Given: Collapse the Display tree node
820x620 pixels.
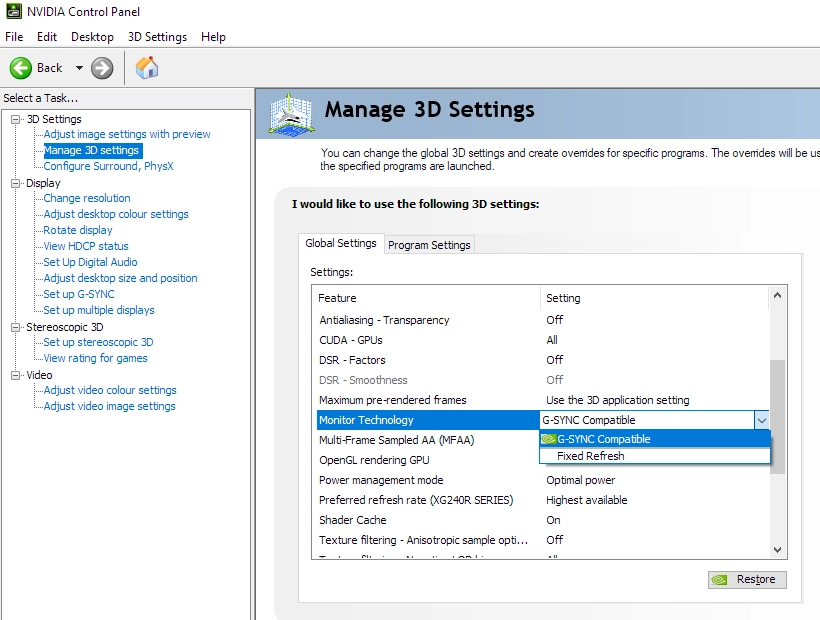Looking at the screenshot, I should (x=16, y=183).
